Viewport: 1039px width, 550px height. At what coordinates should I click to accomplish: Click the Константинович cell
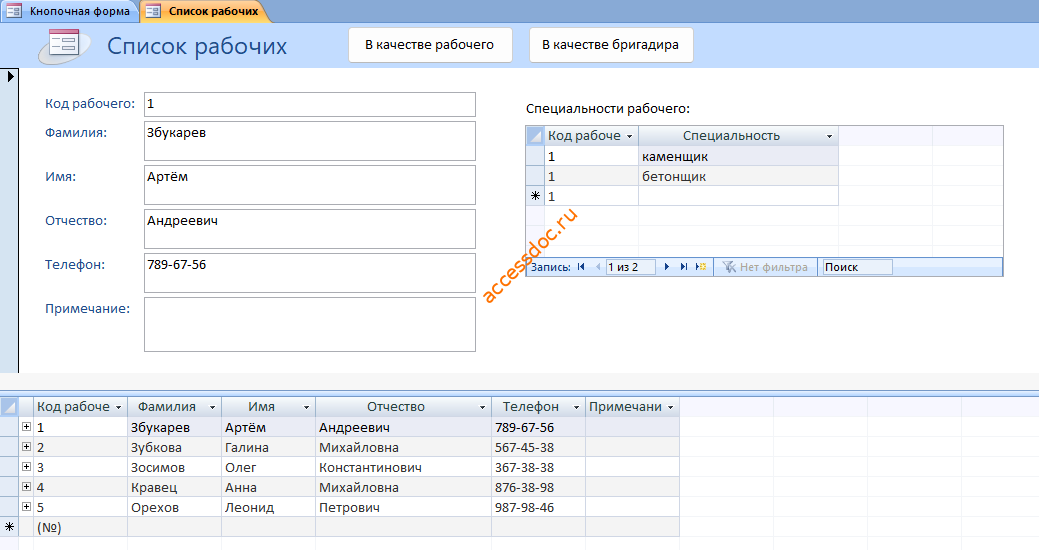click(x=404, y=467)
